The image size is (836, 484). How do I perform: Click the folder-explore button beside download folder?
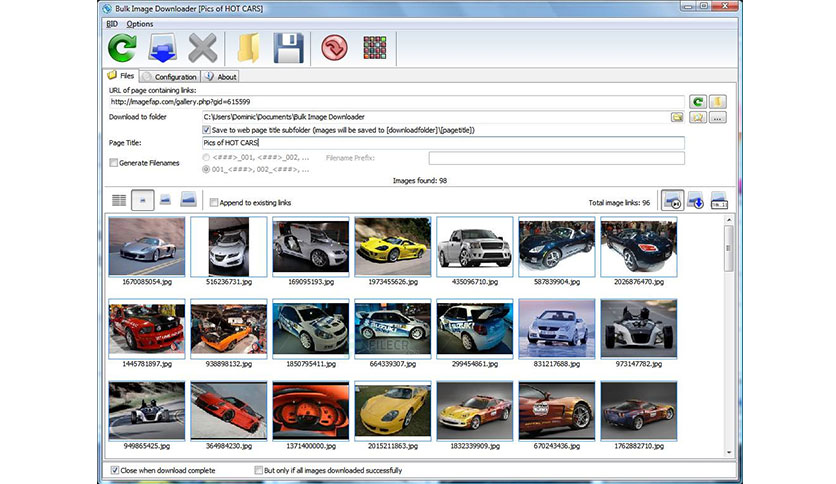pyautogui.click(x=697, y=117)
